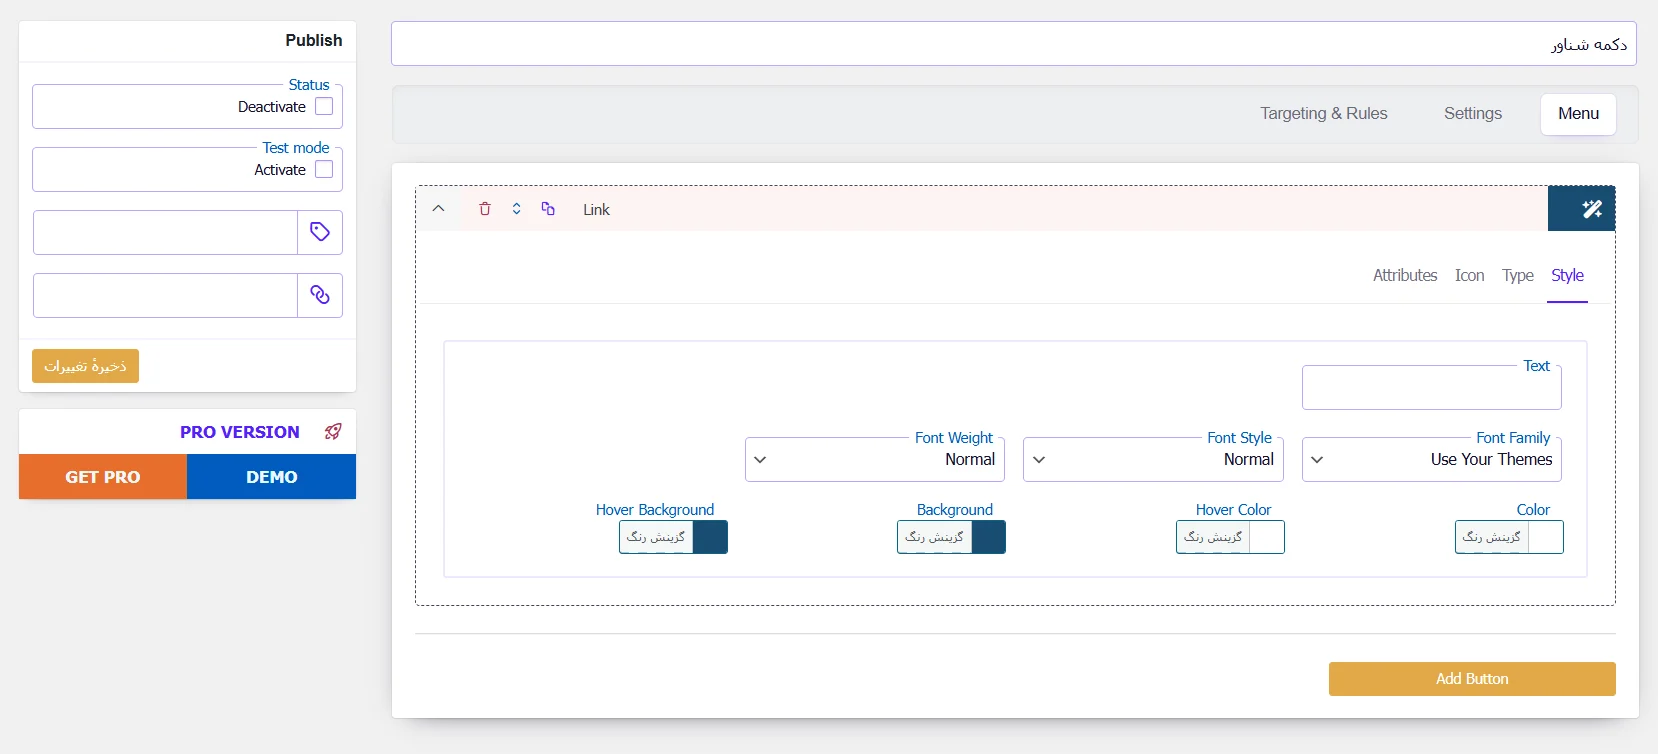Screen dimensions: 1658x754
Task: Click the rocket icon beside PRO VERSION
Action: tap(333, 432)
